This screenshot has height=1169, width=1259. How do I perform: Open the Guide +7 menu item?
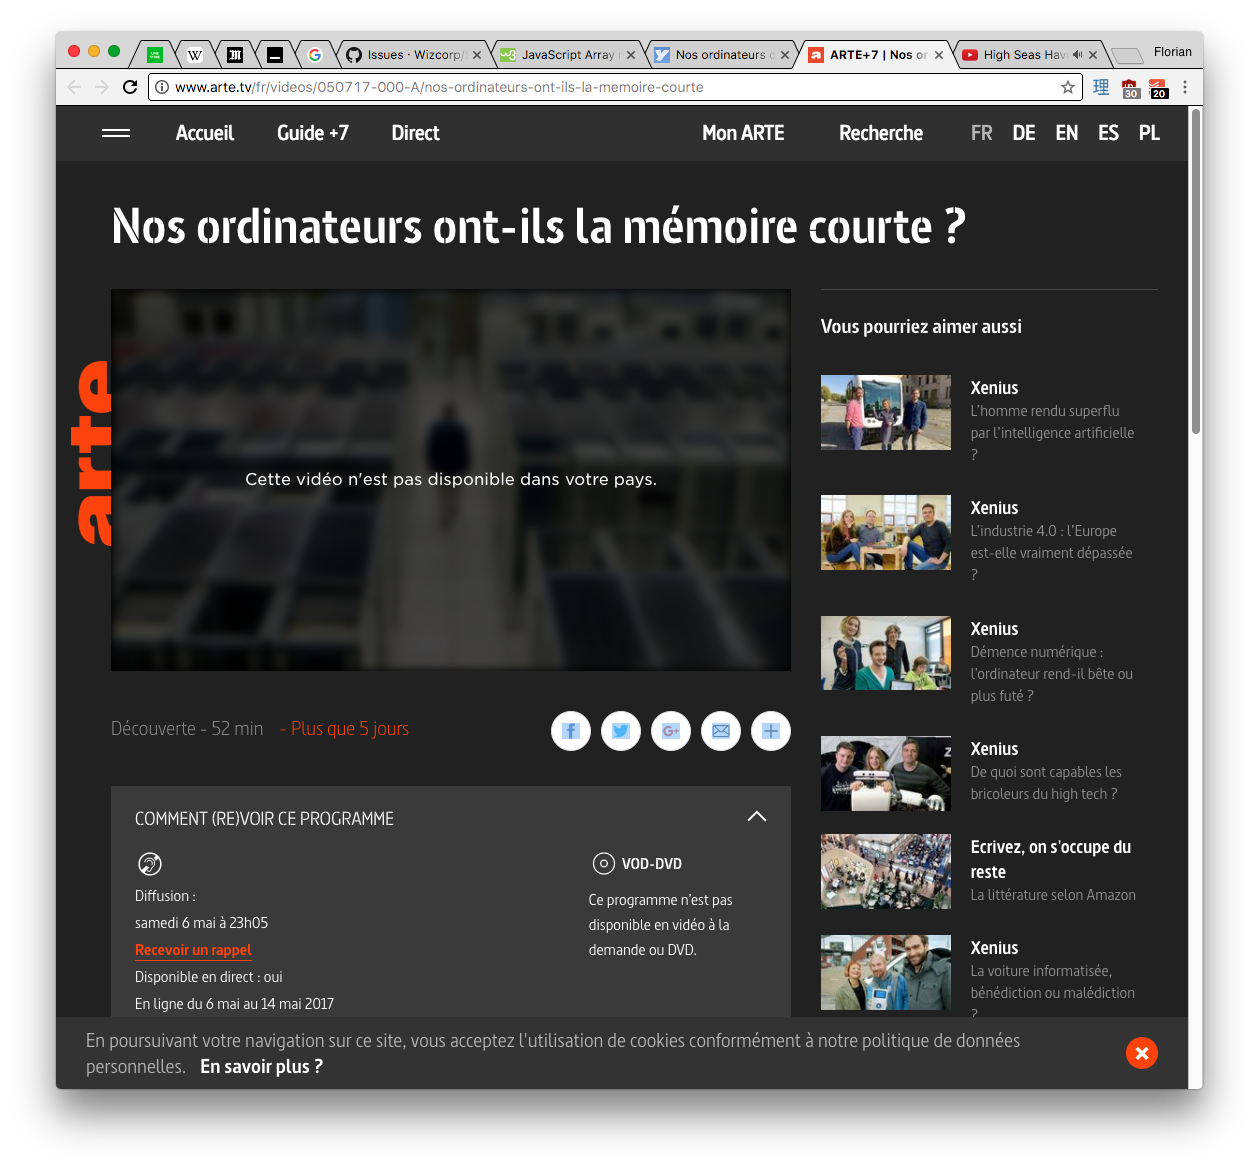click(313, 133)
